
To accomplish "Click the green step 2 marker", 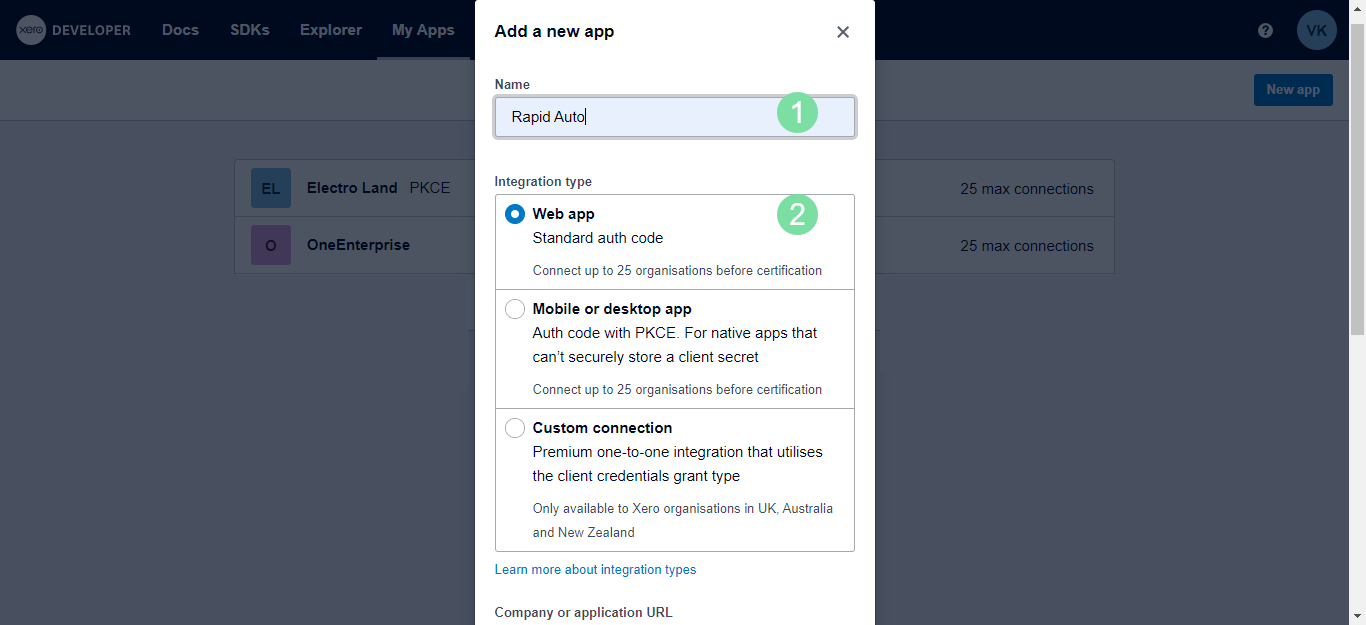I will point(797,214).
